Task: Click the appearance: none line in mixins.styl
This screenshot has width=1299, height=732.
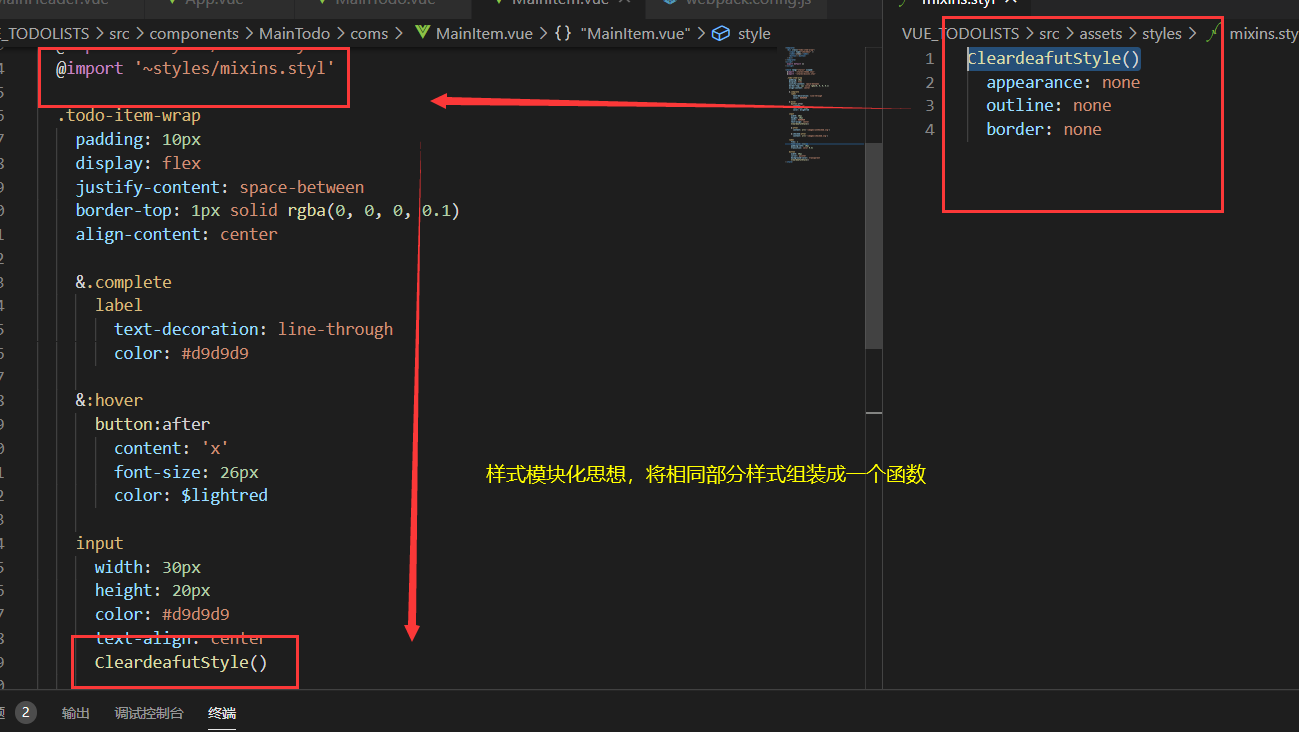Action: [x=1063, y=82]
